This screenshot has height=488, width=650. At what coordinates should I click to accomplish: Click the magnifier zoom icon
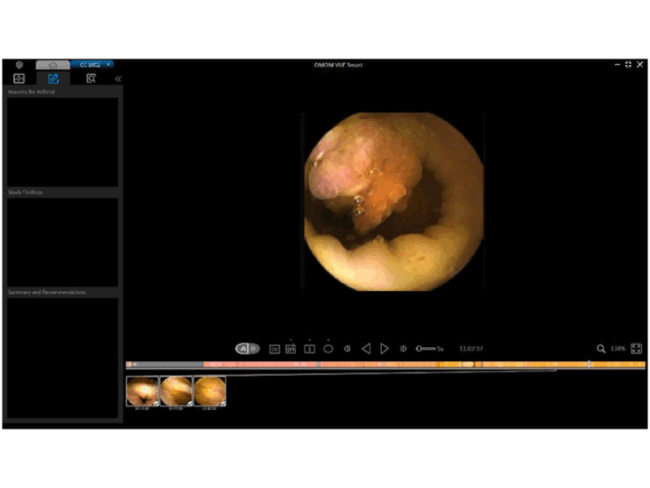(601, 349)
